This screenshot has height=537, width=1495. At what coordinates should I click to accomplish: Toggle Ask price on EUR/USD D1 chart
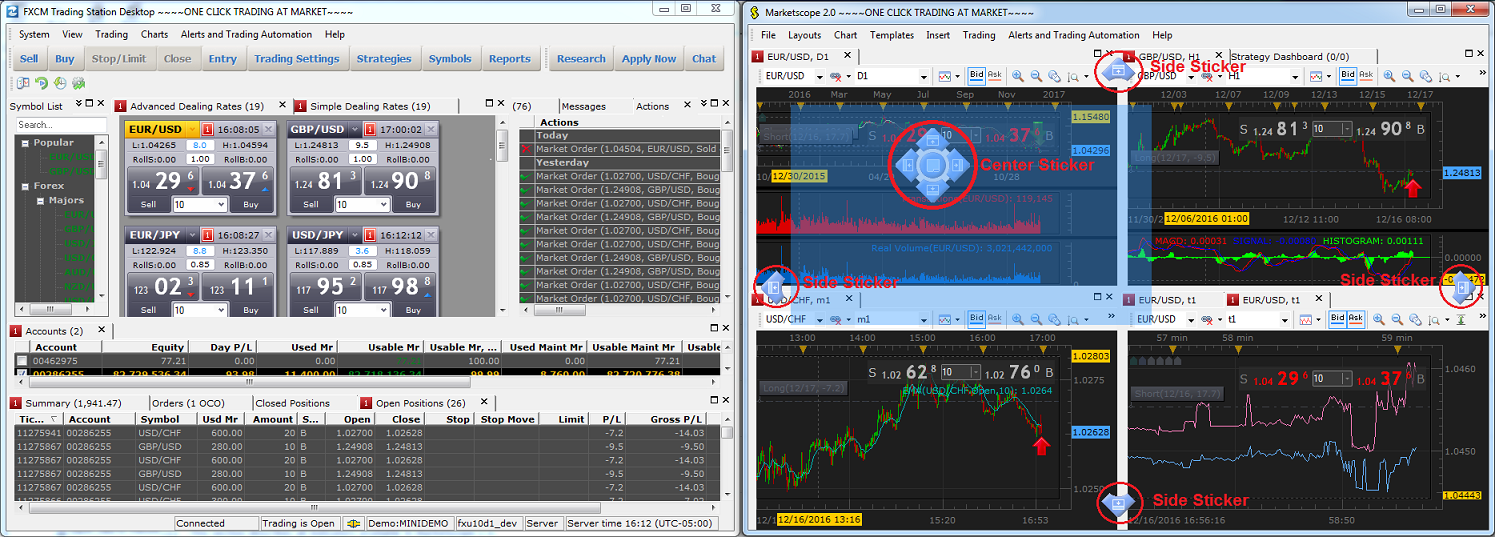tap(994, 76)
